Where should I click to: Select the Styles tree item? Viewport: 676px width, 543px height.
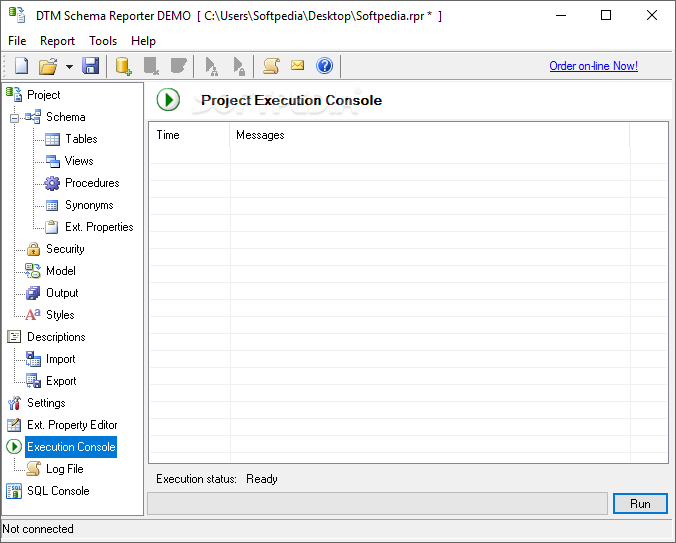pyautogui.click(x=60, y=315)
